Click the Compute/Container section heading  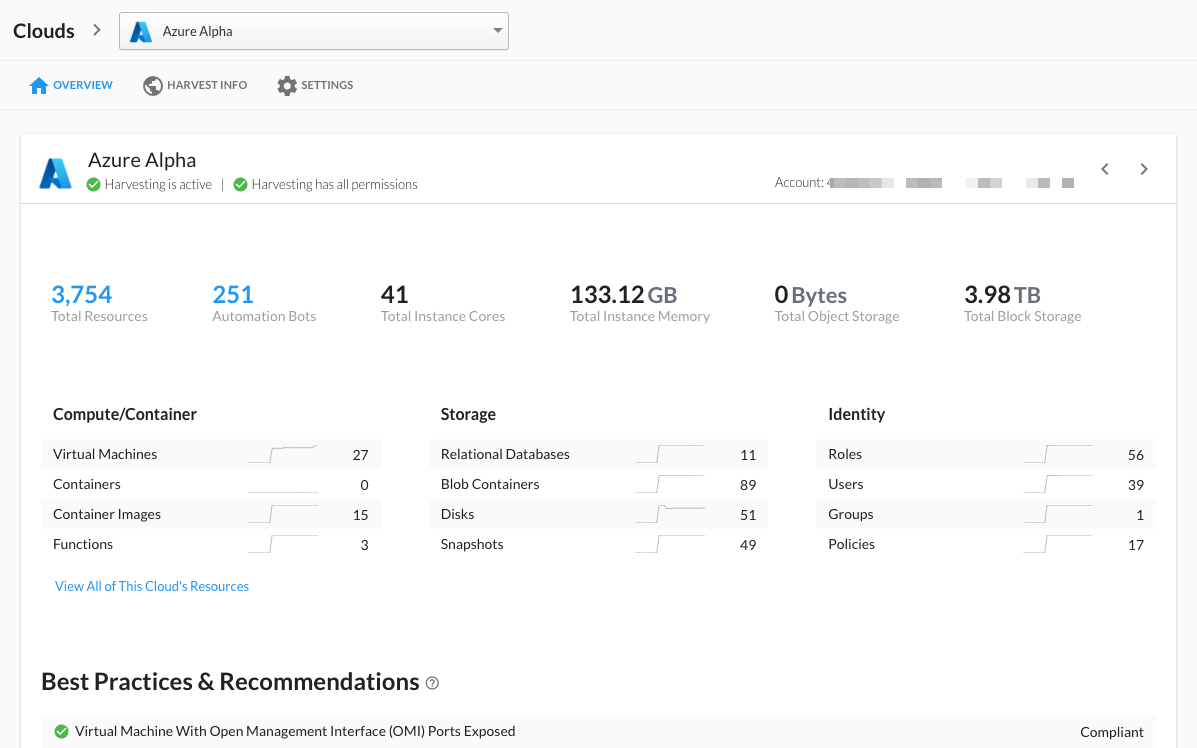click(124, 414)
